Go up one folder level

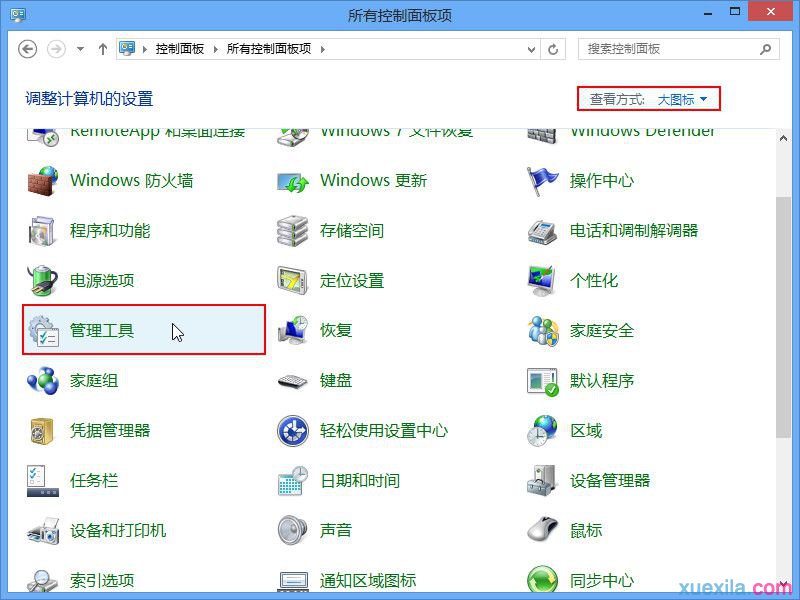point(103,49)
